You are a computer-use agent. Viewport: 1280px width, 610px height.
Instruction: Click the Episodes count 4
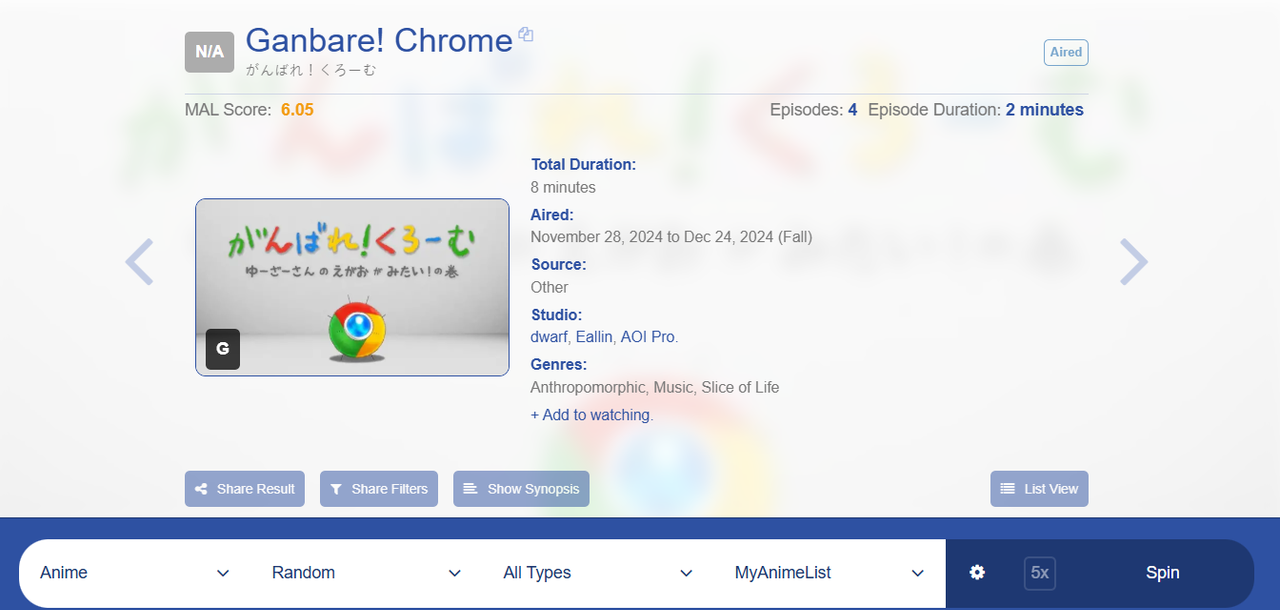click(853, 110)
